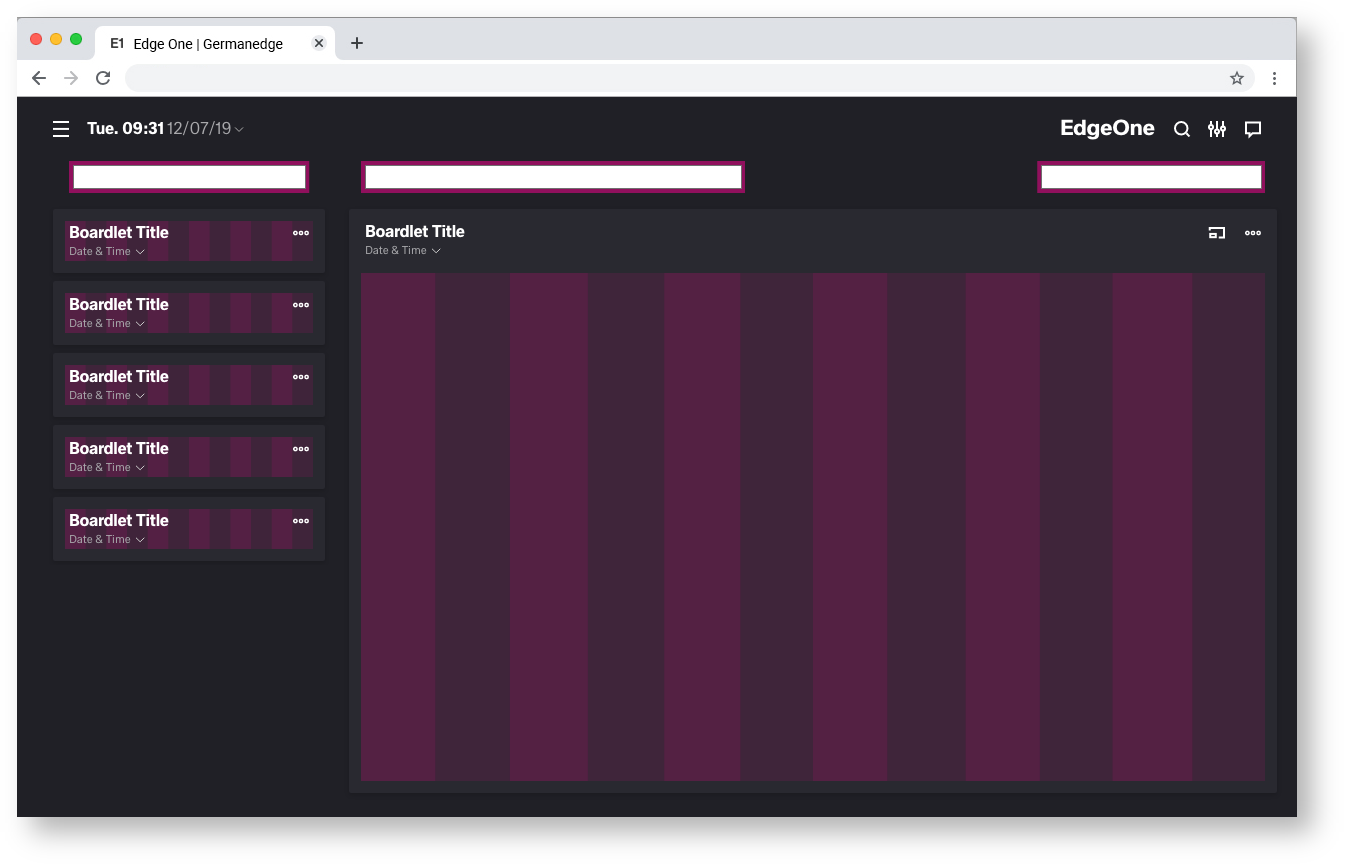
Task: Open the settings sliders icon
Action: 1216,129
